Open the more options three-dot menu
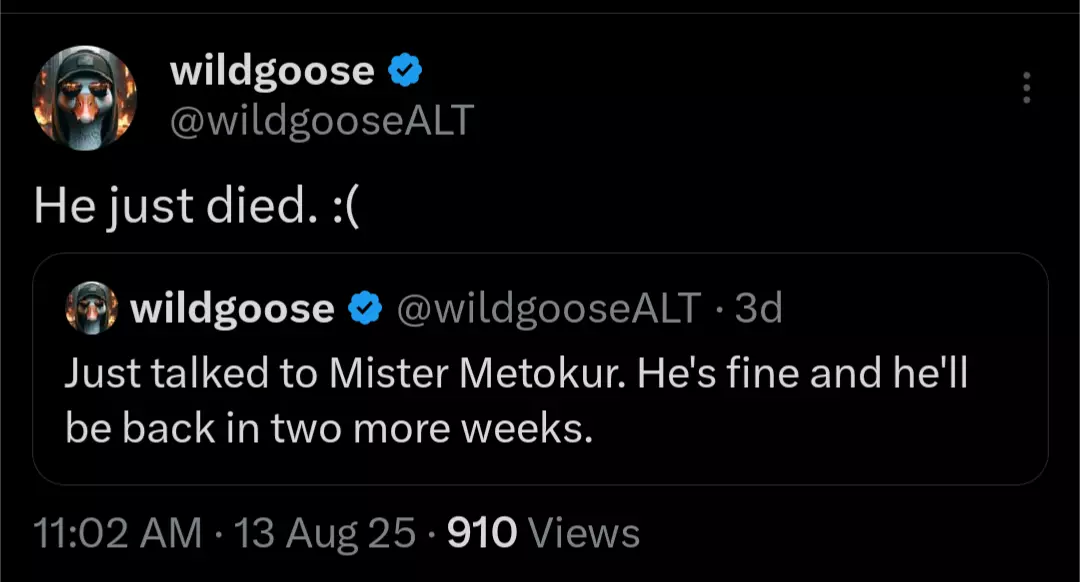Screen dimensions: 1080x582 pos(1026,87)
